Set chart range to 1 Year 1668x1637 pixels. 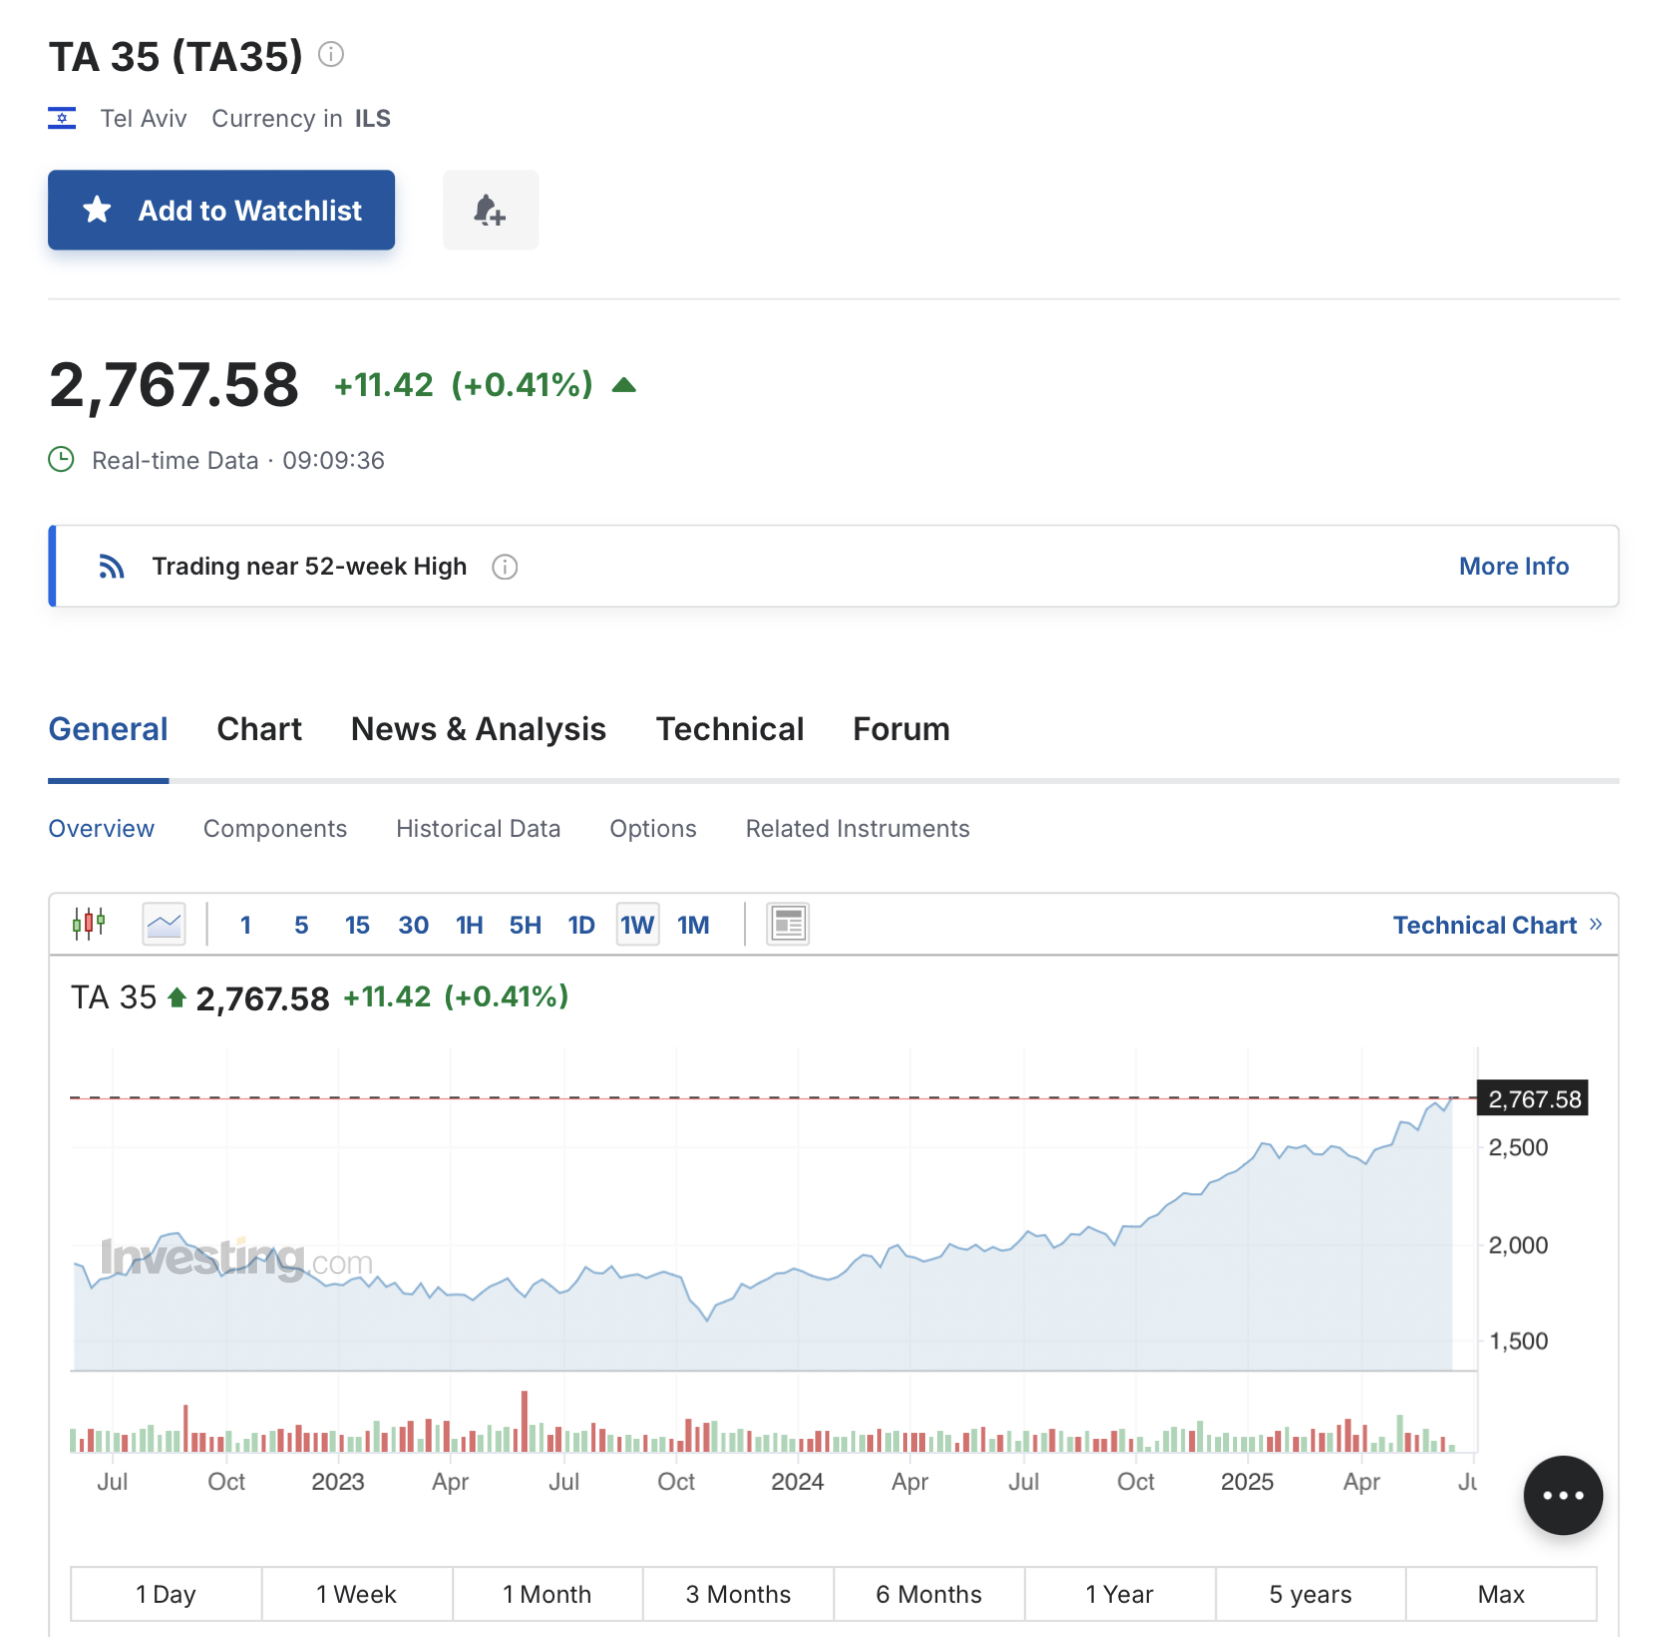click(1119, 1594)
